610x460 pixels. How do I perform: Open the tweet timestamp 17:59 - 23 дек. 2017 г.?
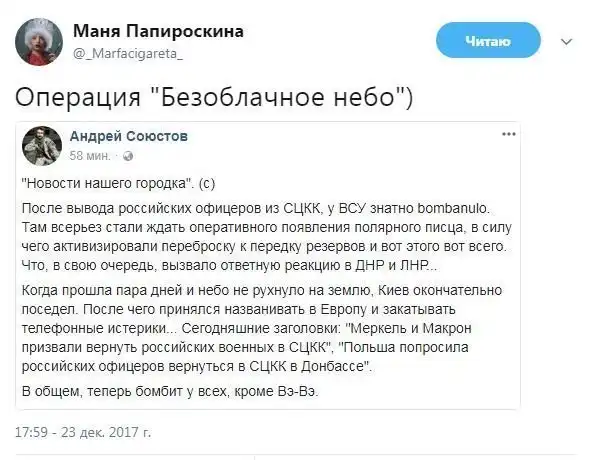83,432
